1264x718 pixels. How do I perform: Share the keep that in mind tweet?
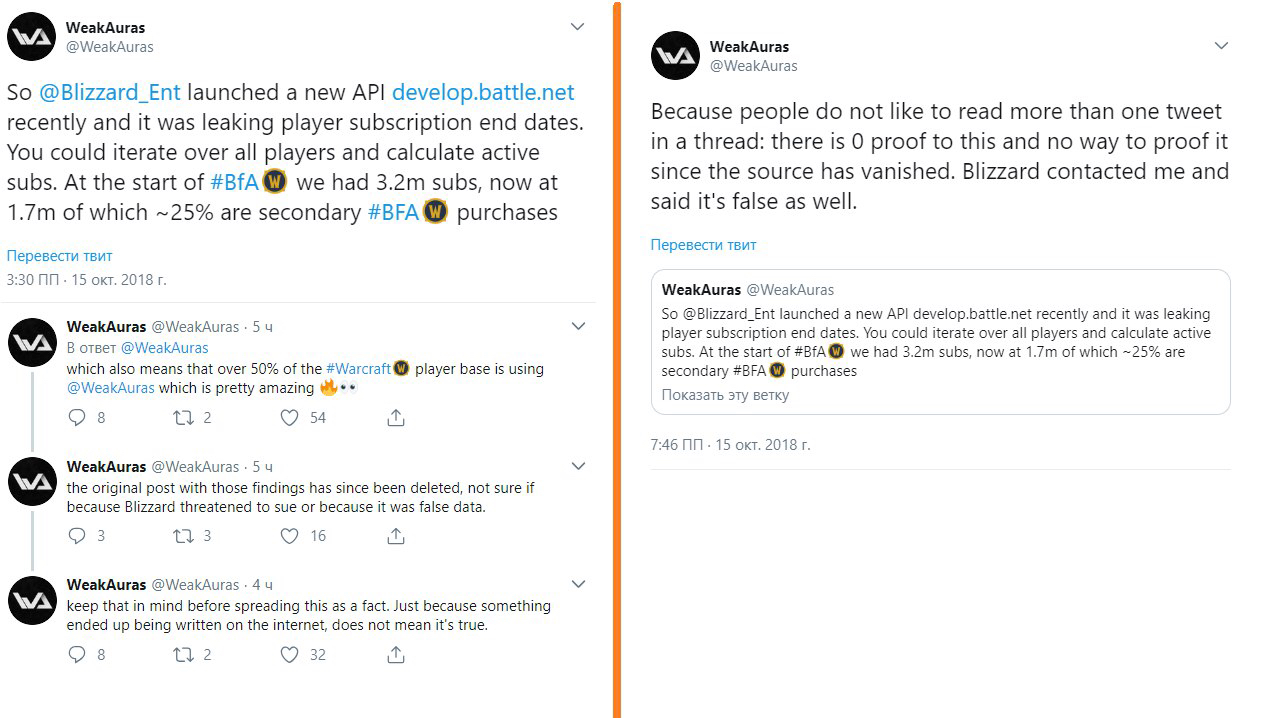pos(396,655)
